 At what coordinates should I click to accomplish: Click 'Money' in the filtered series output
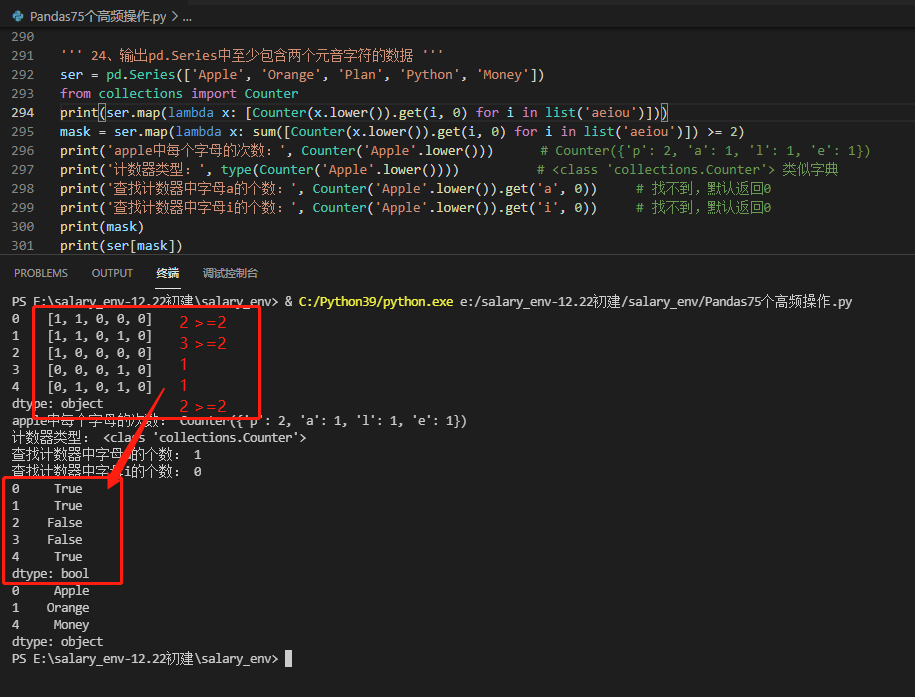coord(71,625)
